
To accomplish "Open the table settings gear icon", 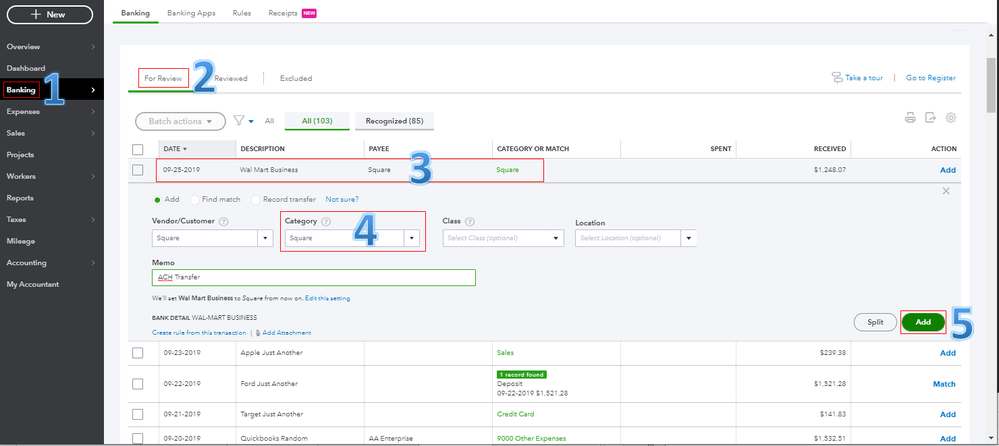I will [x=951, y=118].
